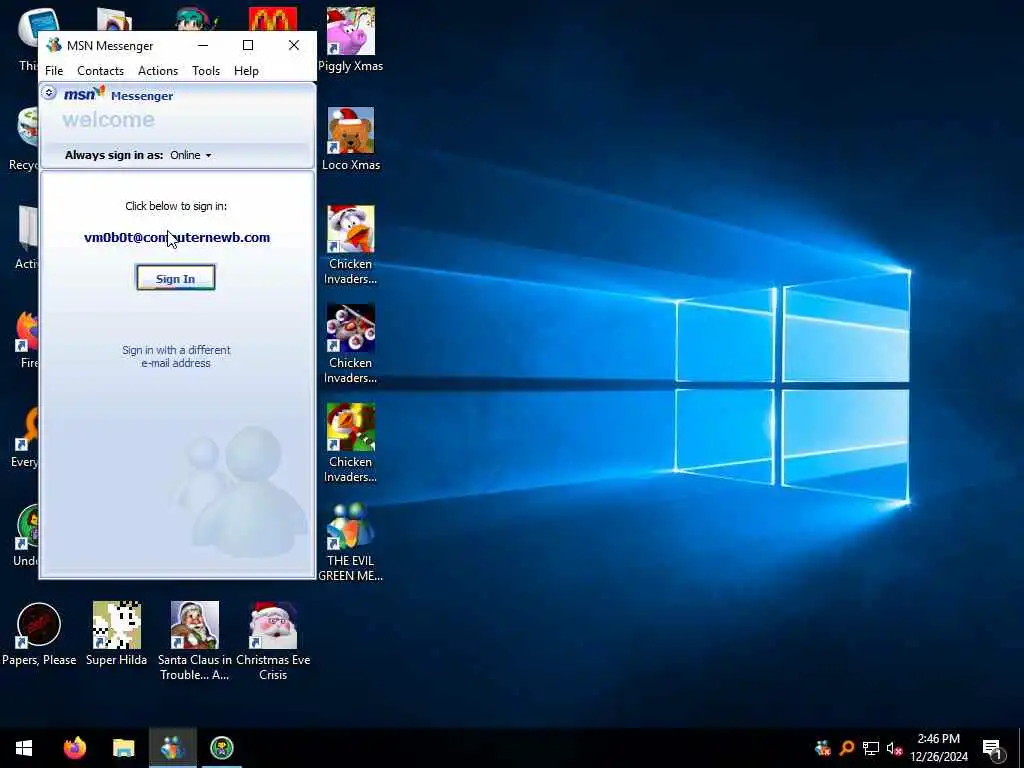
Task: Select the Chicken Invaders shortcut with Santa-hat chicken
Action: coord(351,245)
